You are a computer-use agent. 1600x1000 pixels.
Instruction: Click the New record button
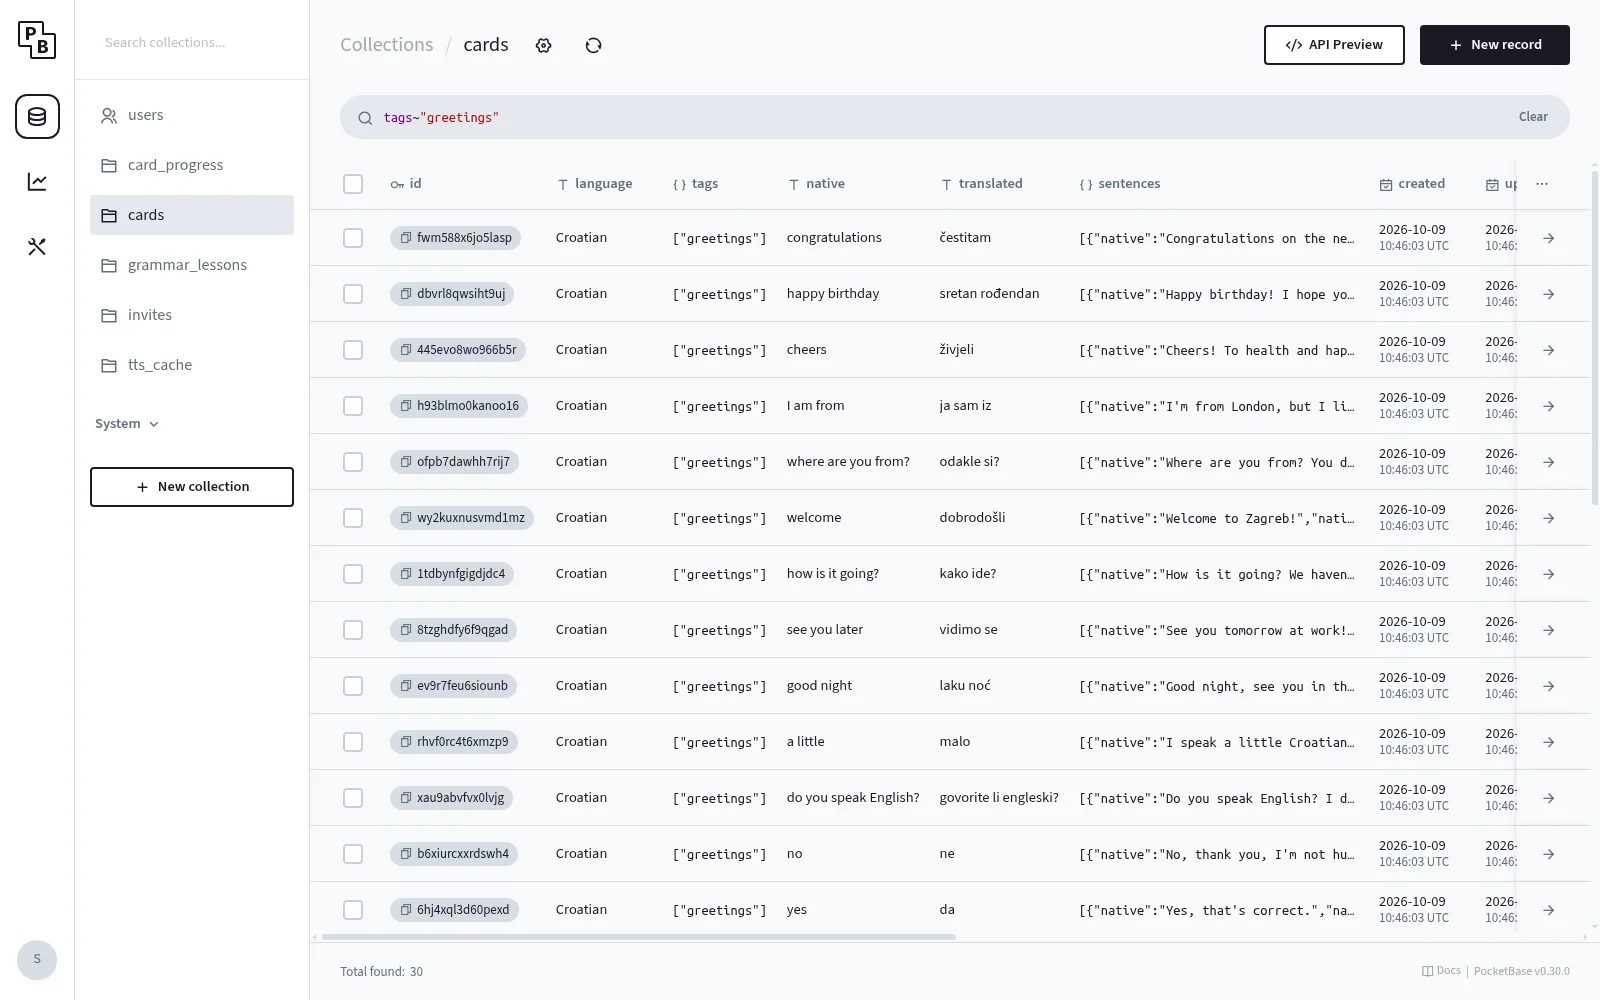(1495, 45)
